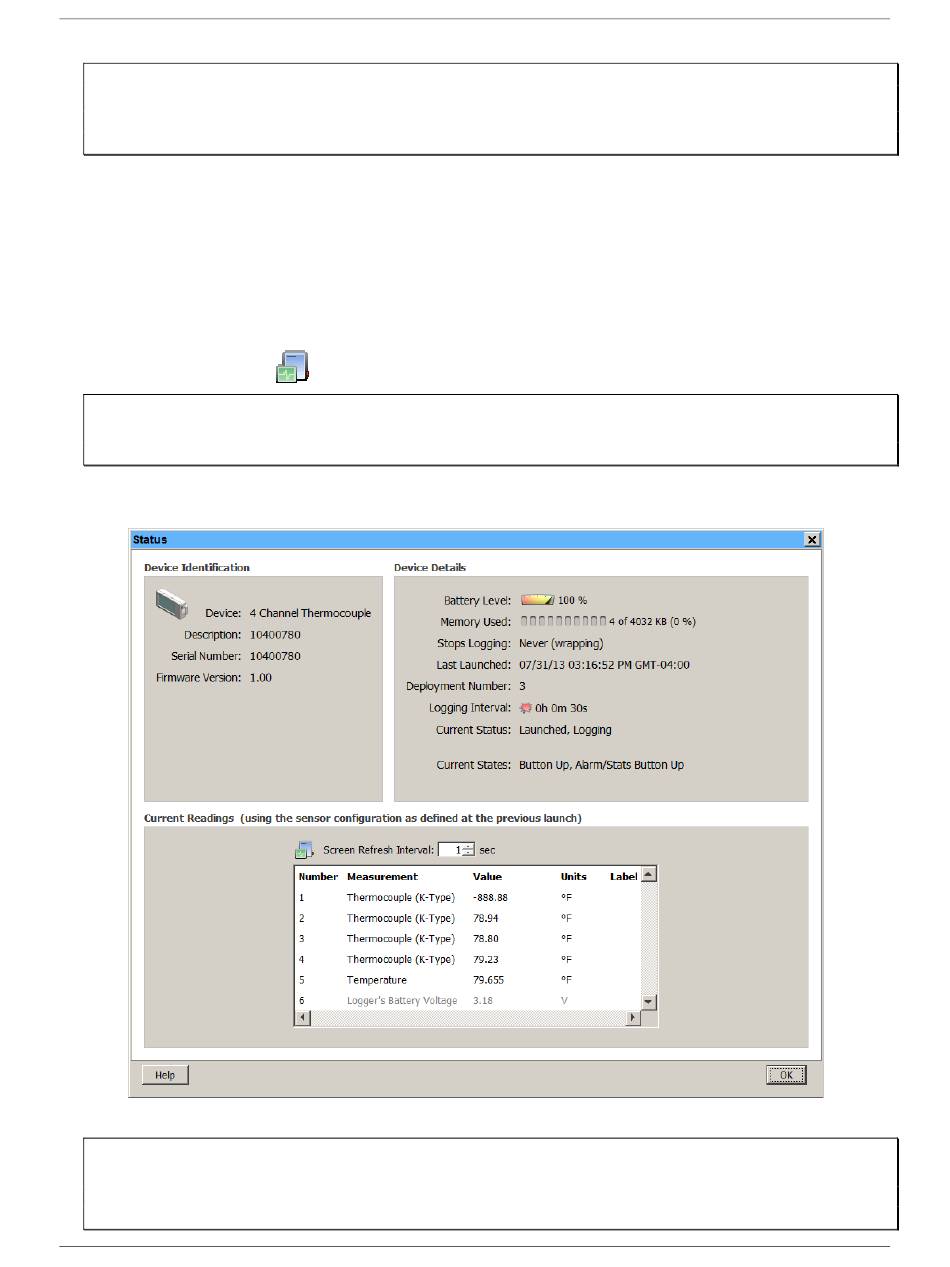
Task: Click the Firmware Version value 1.00
Action: pyautogui.click(x=260, y=678)
